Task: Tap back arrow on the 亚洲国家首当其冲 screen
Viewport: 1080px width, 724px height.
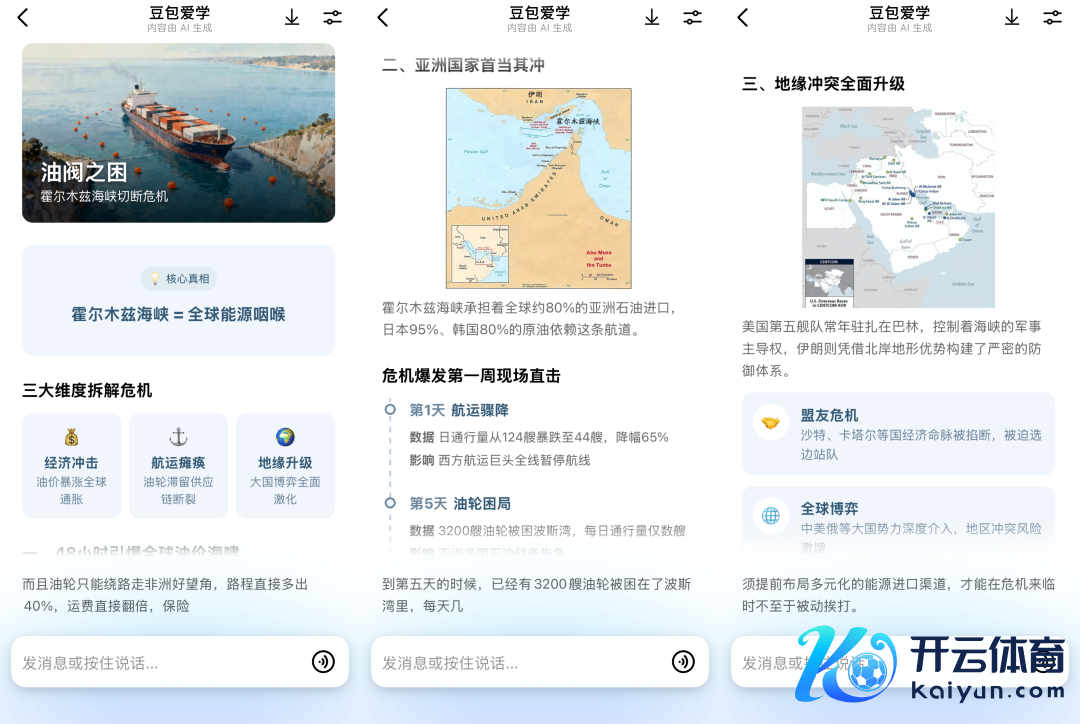Action: 383,18
